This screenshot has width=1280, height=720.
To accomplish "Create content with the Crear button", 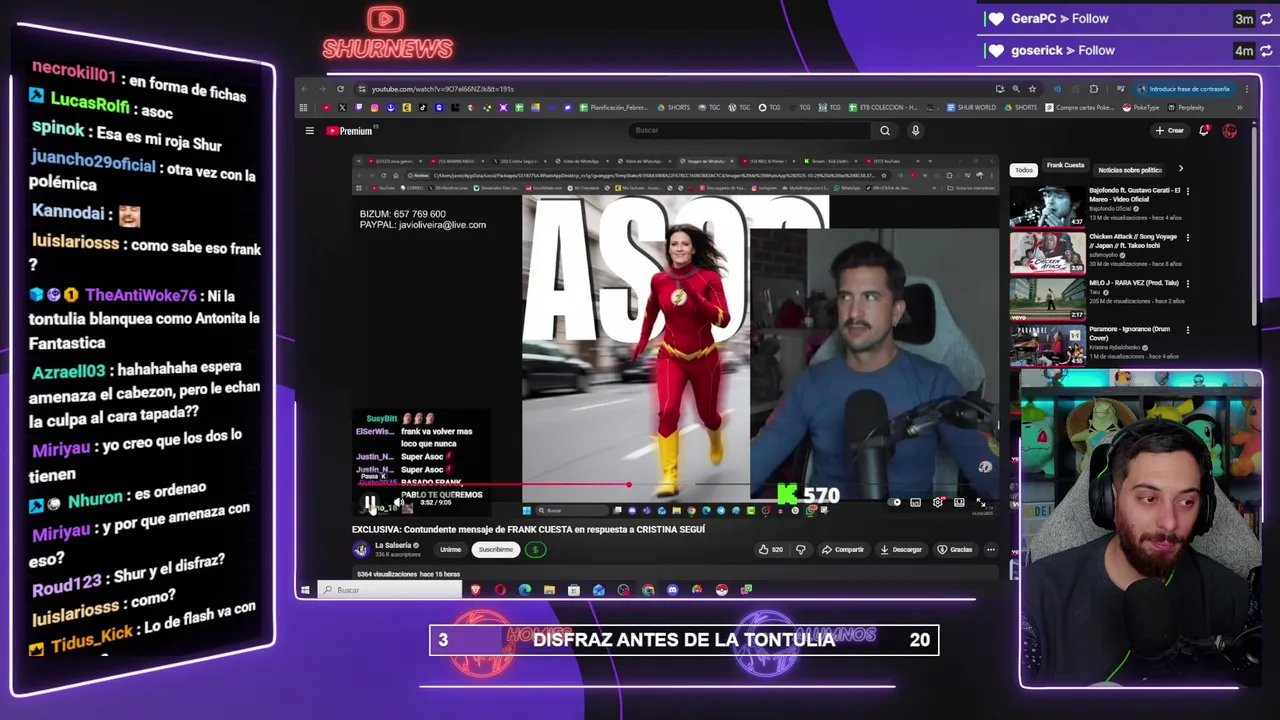I will point(1169,131).
